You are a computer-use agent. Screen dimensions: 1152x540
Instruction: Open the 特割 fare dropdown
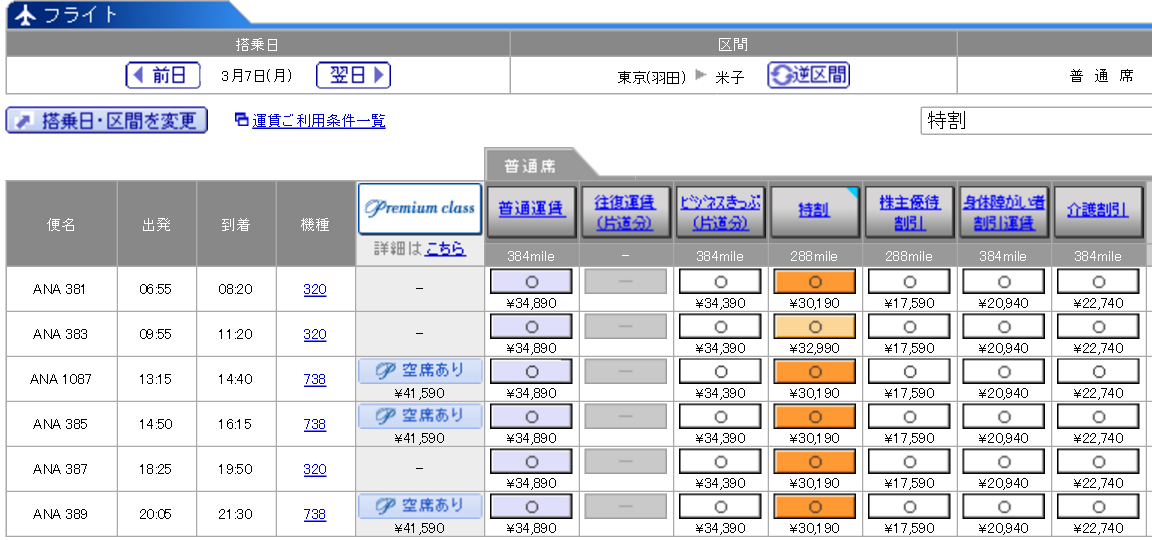[1036, 120]
